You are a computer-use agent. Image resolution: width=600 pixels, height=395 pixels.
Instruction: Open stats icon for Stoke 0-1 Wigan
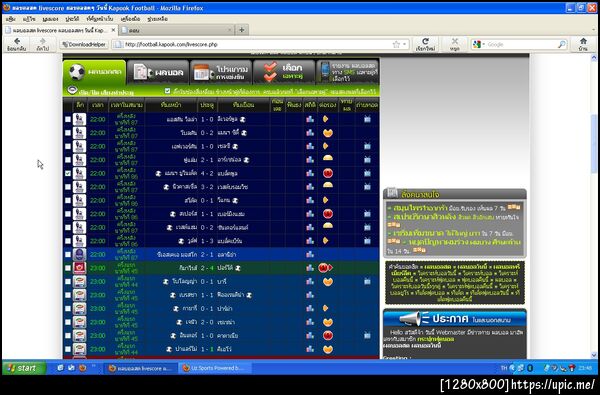310,200
